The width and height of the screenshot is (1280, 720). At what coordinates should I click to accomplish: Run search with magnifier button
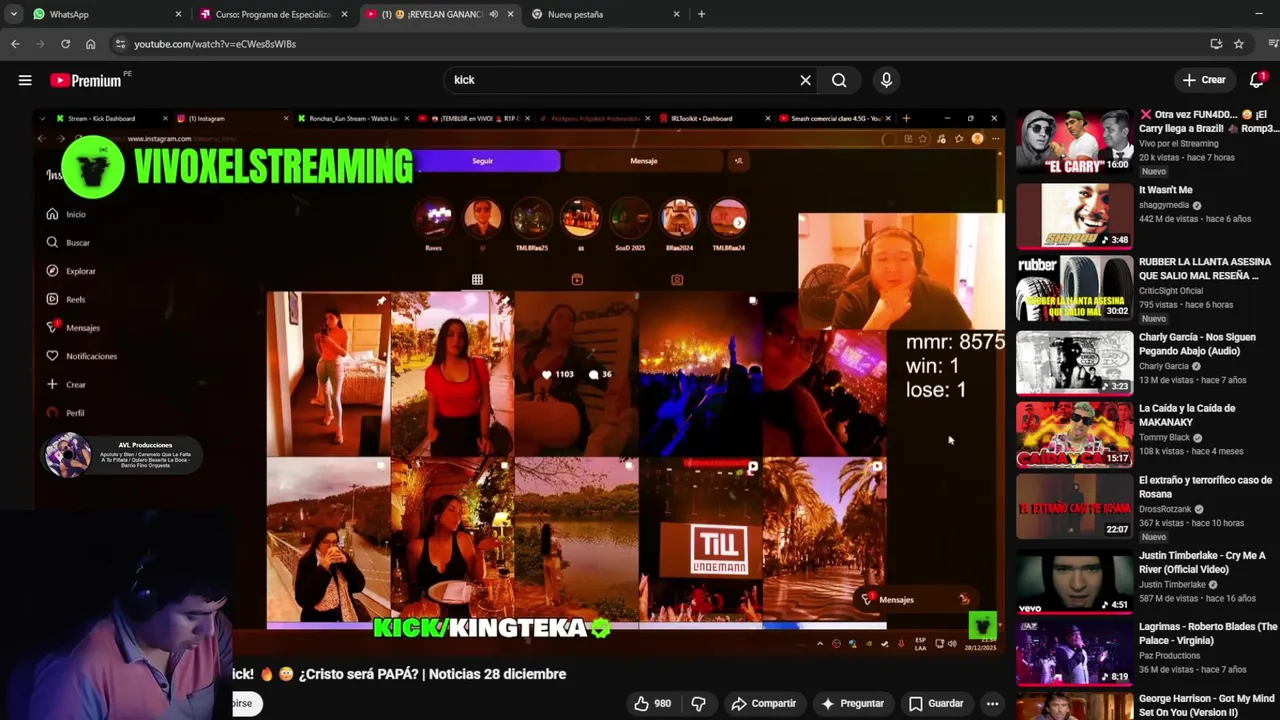point(839,80)
